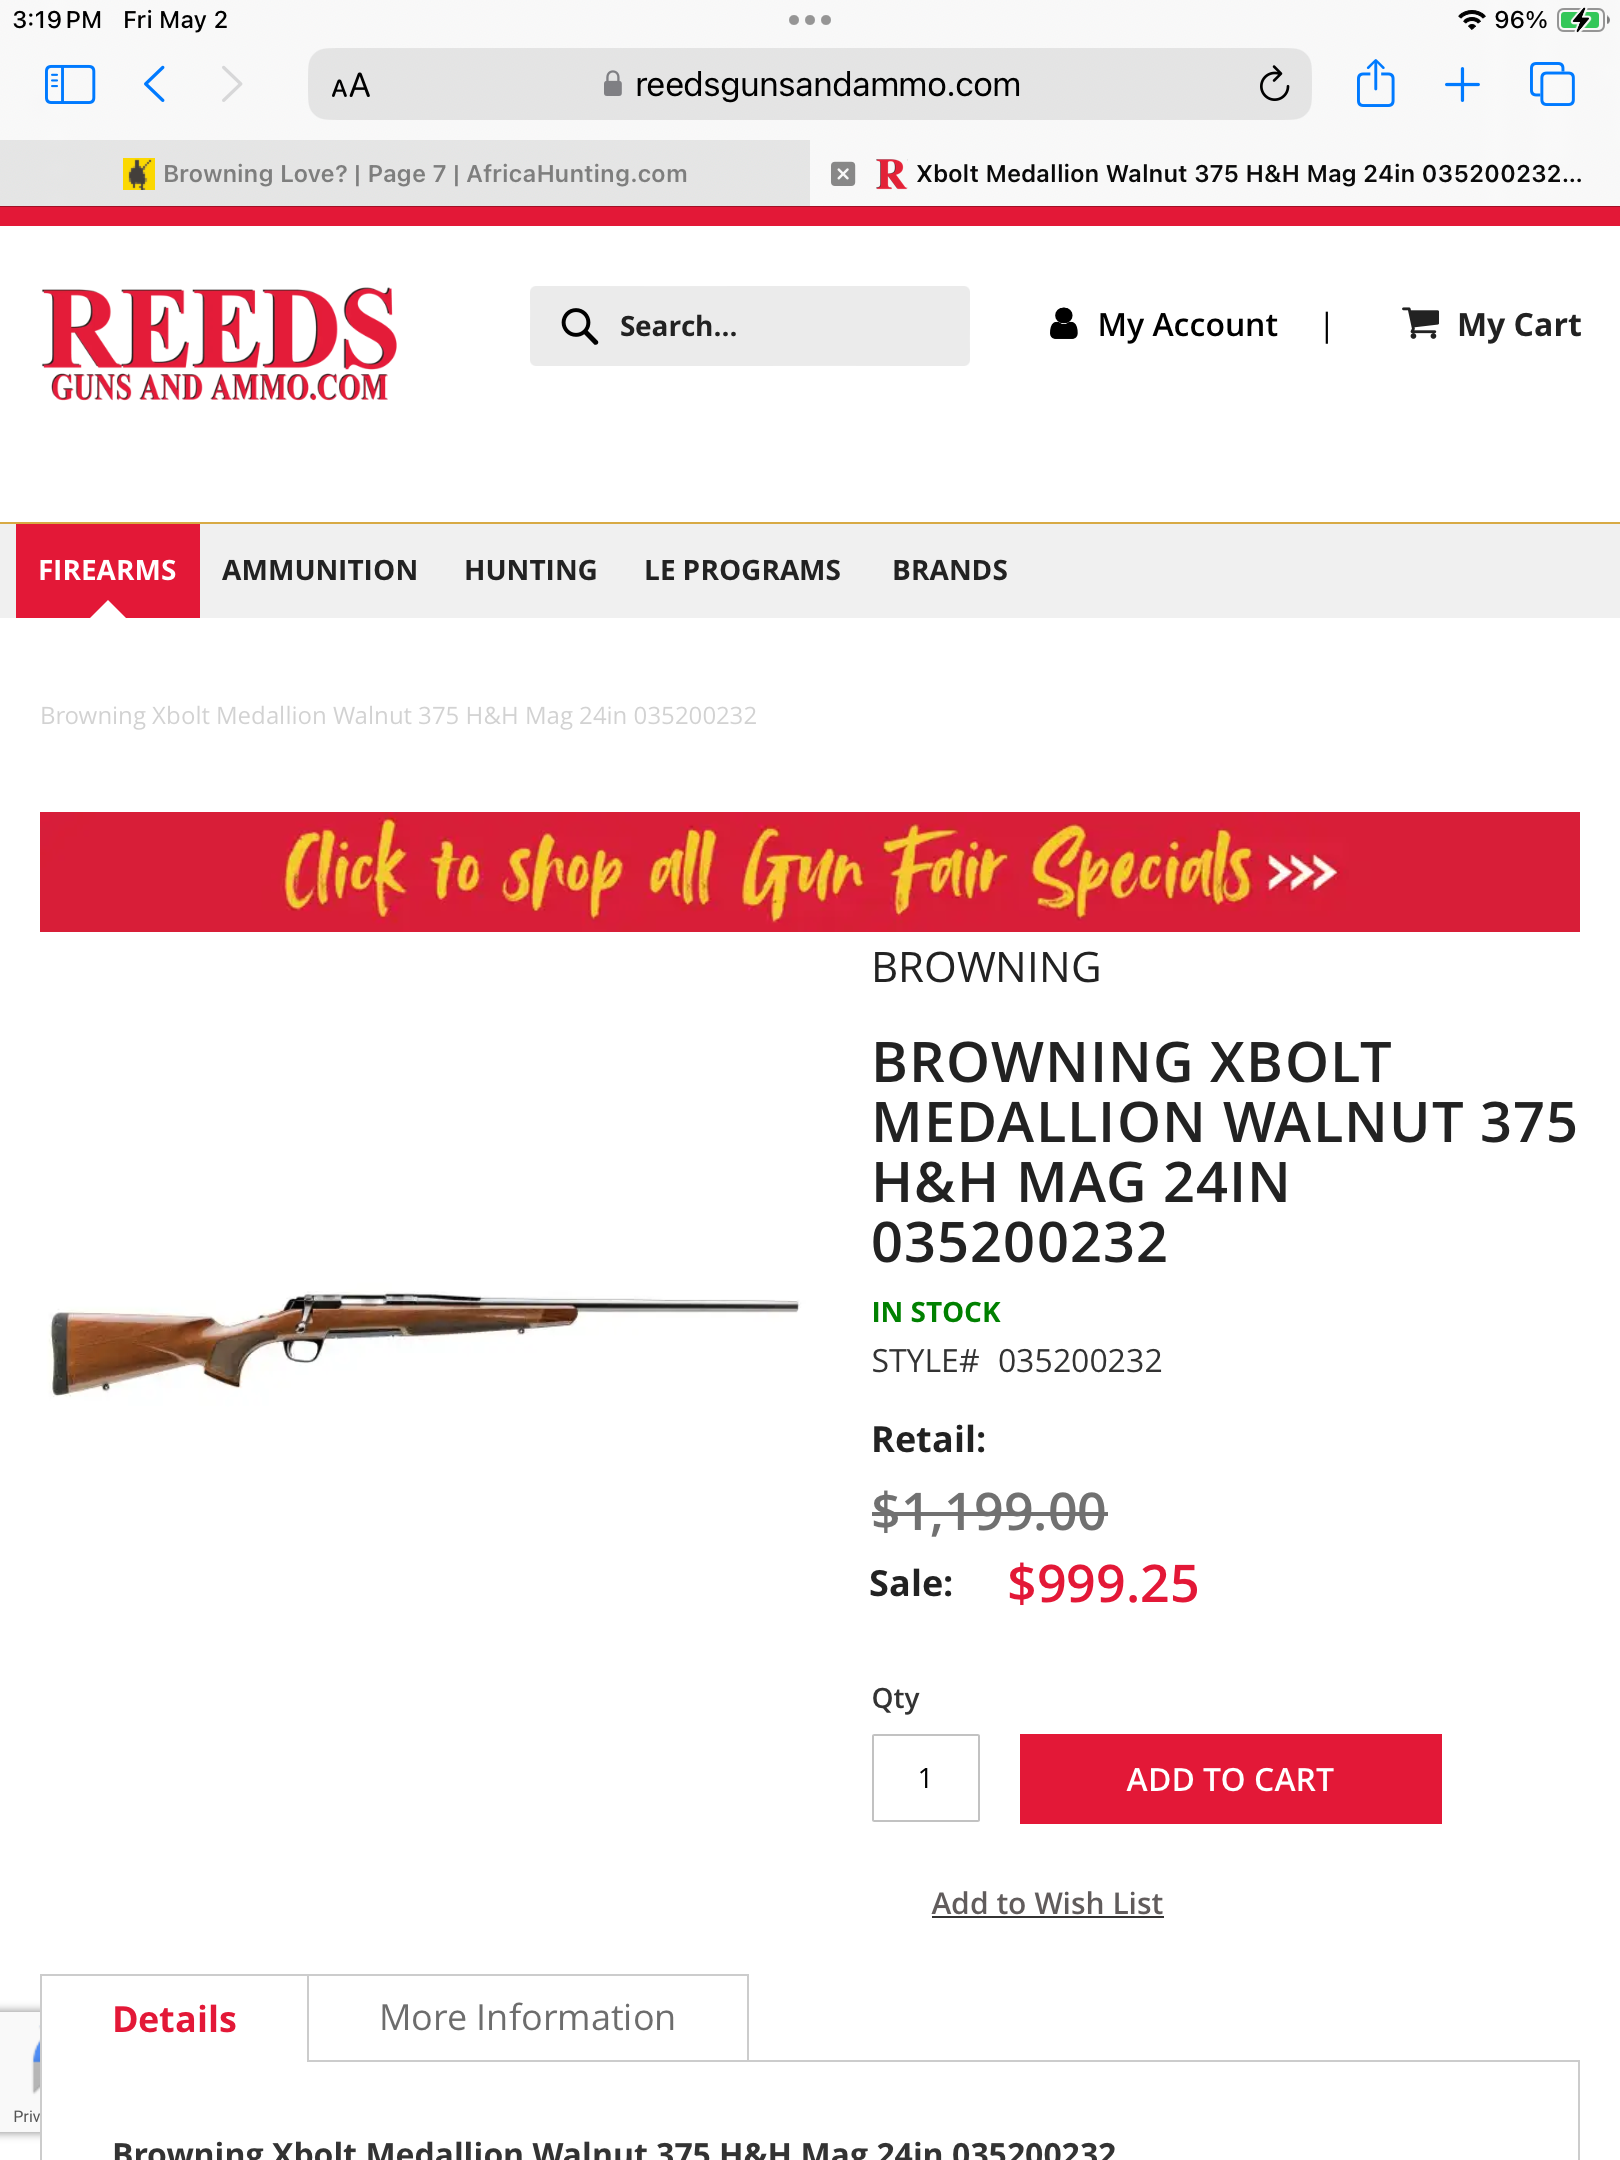
Task: Show all tabs overview icon
Action: click(1551, 85)
